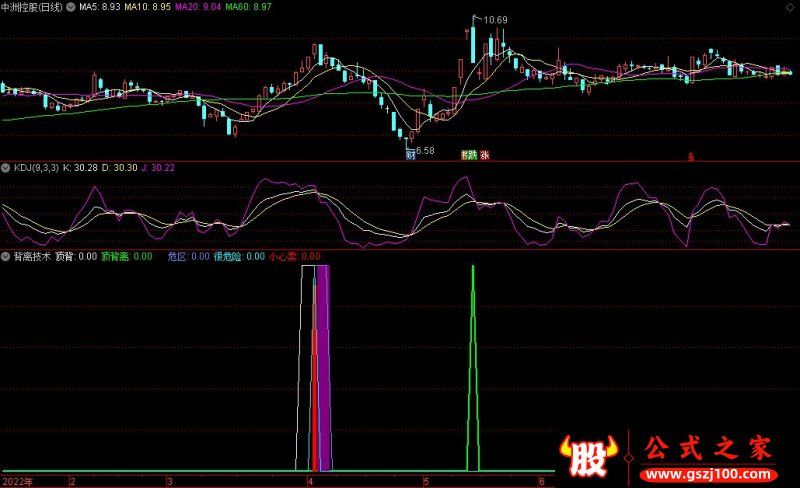800x488 pixels.
Task: Click the MA10: 8.95 label
Action: pyautogui.click(x=147, y=7)
